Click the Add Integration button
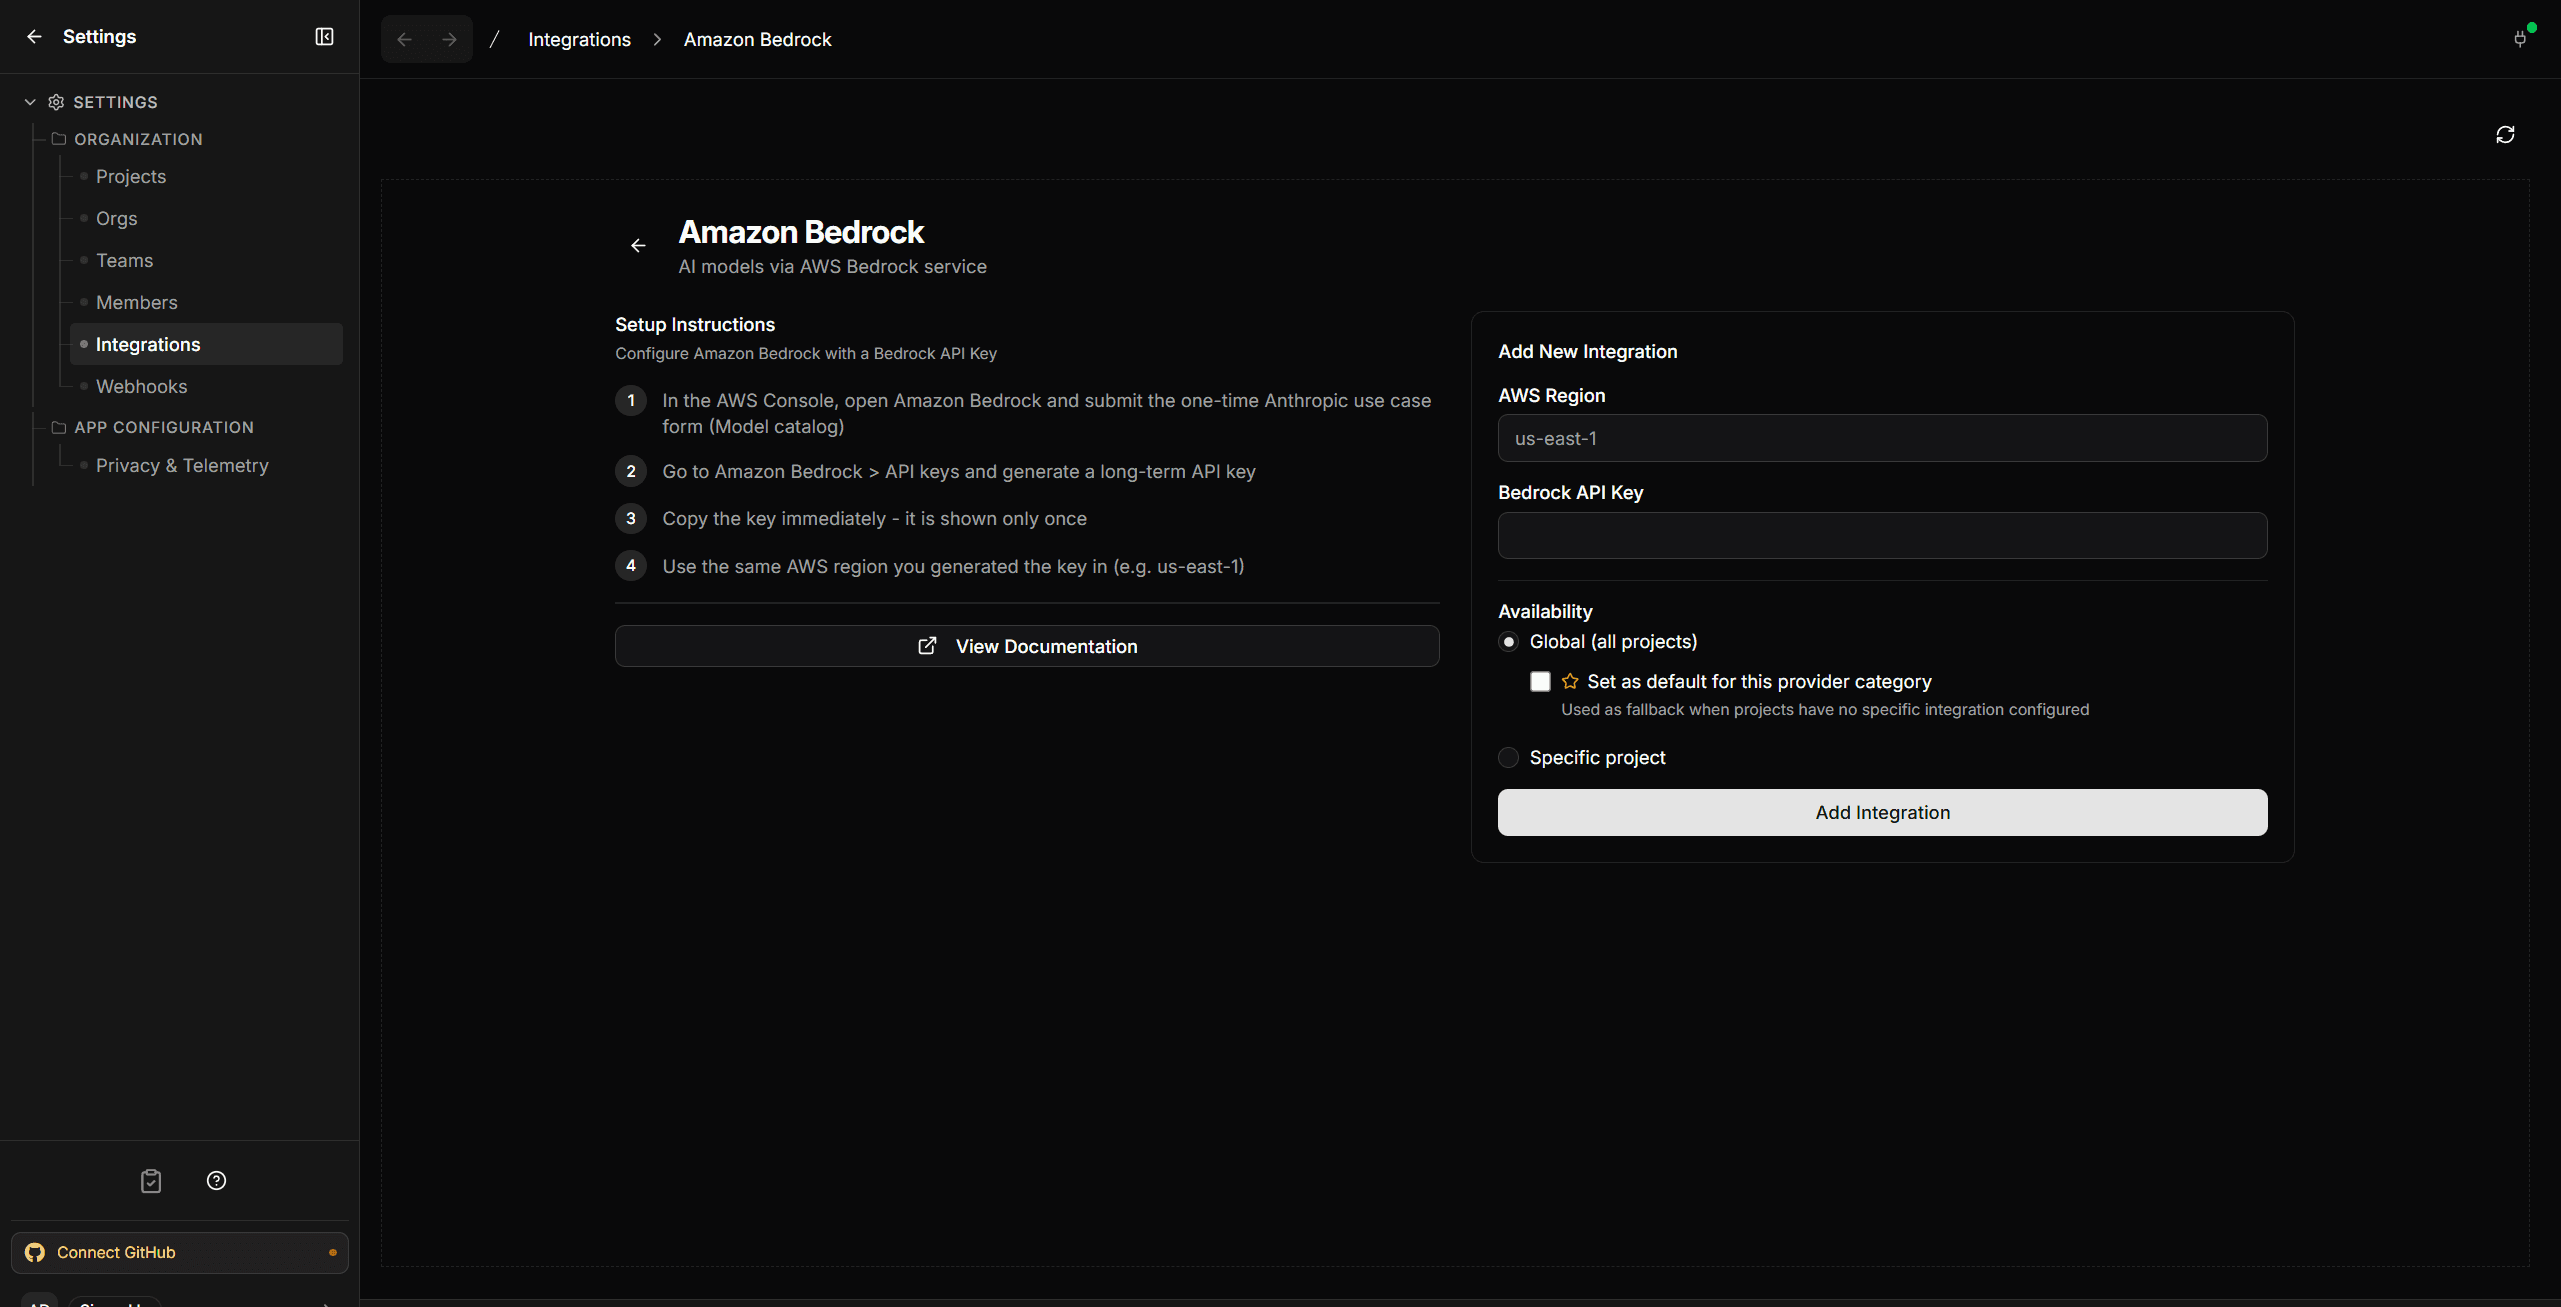This screenshot has height=1307, width=2561. click(1882, 813)
